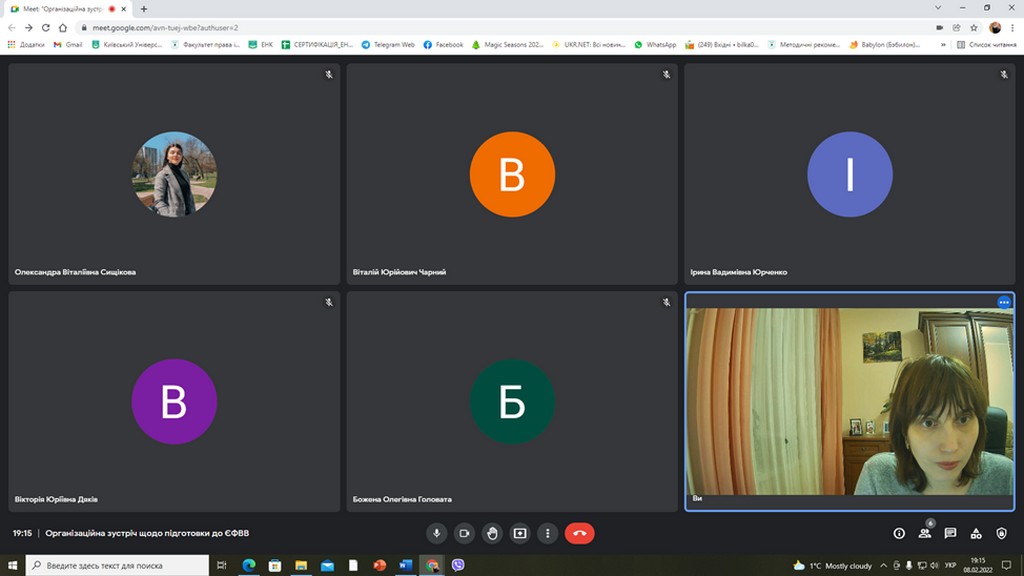Raise hand in the meeting
The height and width of the screenshot is (576, 1024).
pyautogui.click(x=492, y=533)
